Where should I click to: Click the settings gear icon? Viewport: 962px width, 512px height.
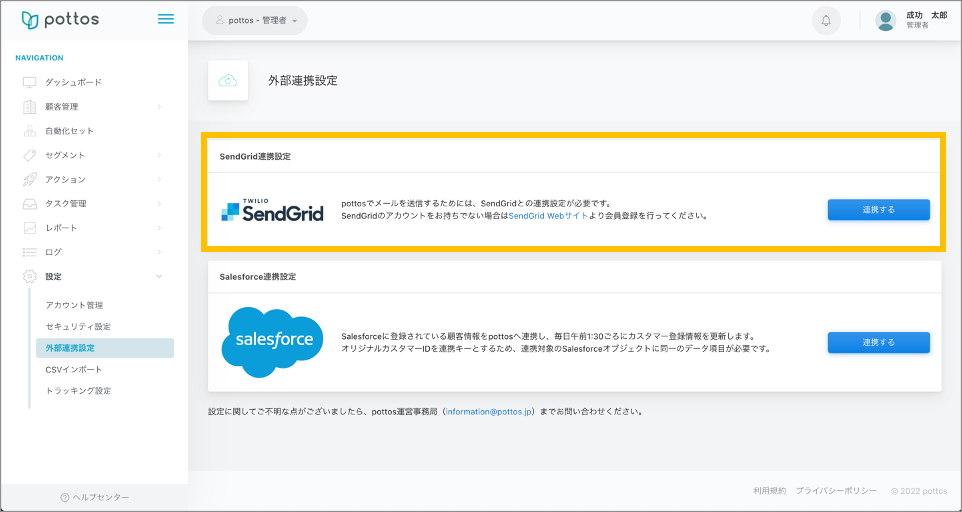(29, 277)
